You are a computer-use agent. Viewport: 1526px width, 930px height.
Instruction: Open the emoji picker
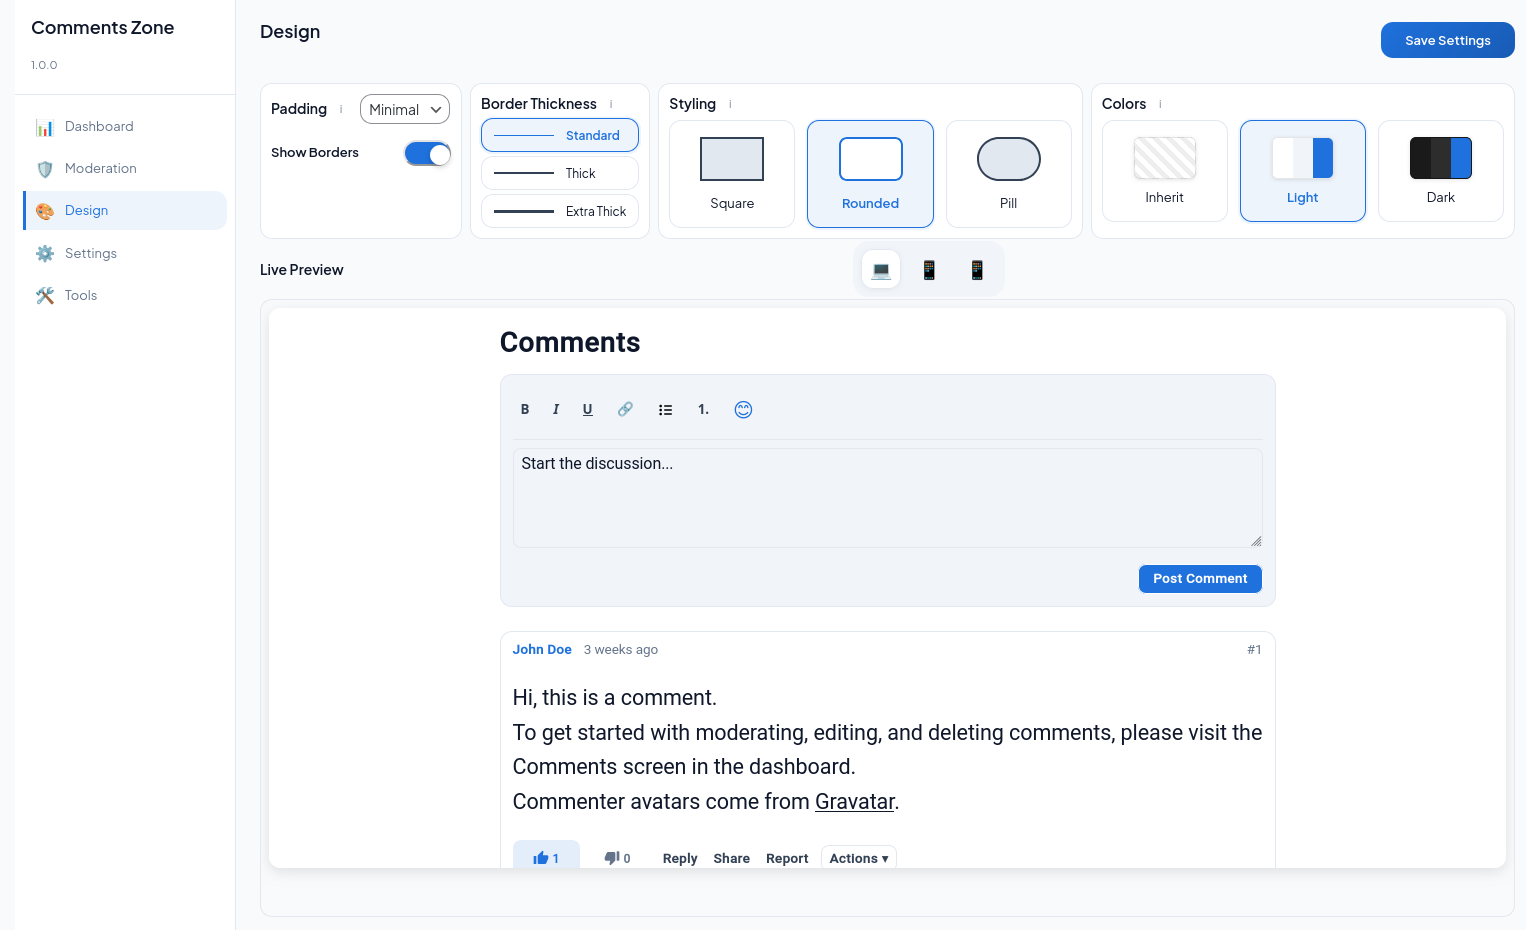coord(743,409)
